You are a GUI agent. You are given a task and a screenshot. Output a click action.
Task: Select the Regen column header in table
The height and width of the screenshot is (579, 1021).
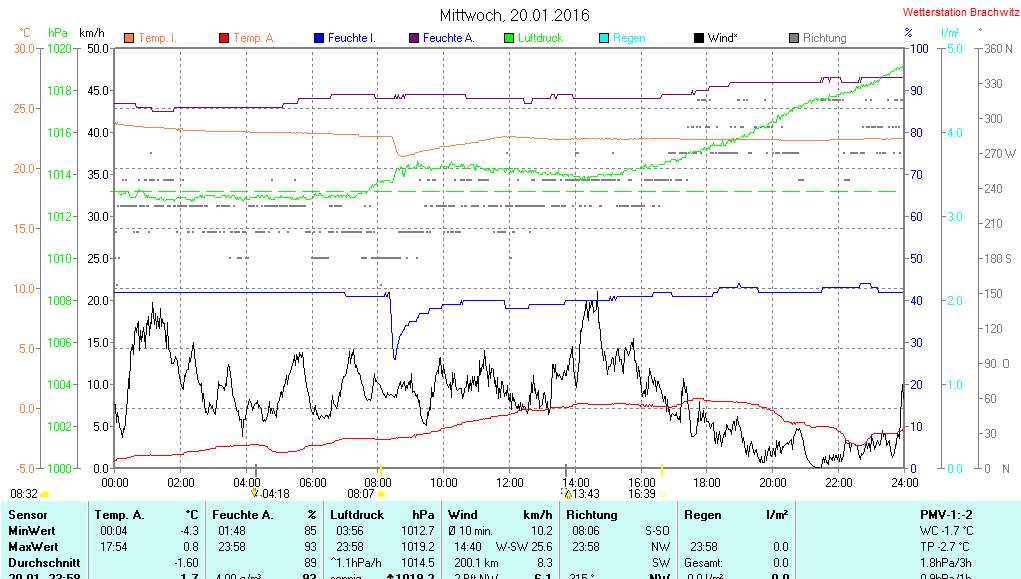click(702, 514)
